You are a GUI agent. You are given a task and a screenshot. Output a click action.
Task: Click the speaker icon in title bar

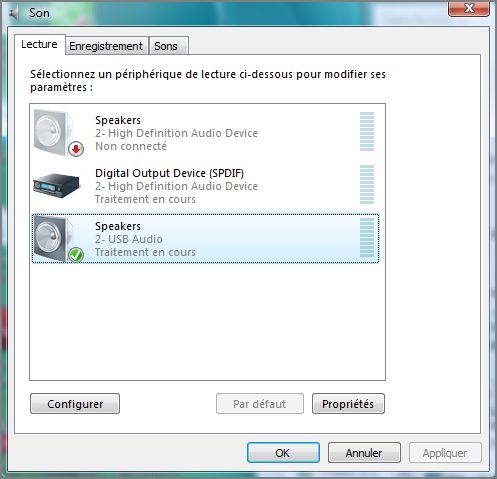14,13
